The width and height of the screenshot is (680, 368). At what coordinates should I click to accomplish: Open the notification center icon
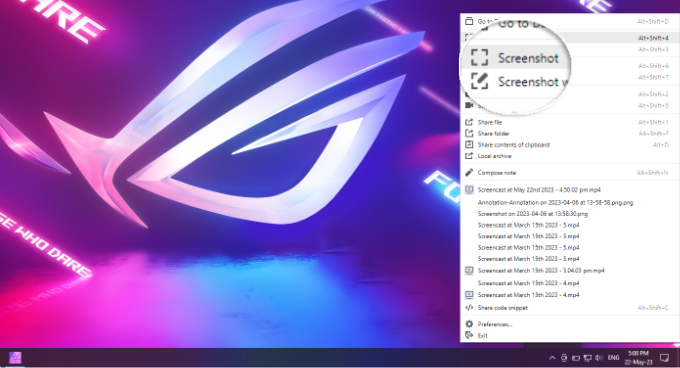[664, 358]
